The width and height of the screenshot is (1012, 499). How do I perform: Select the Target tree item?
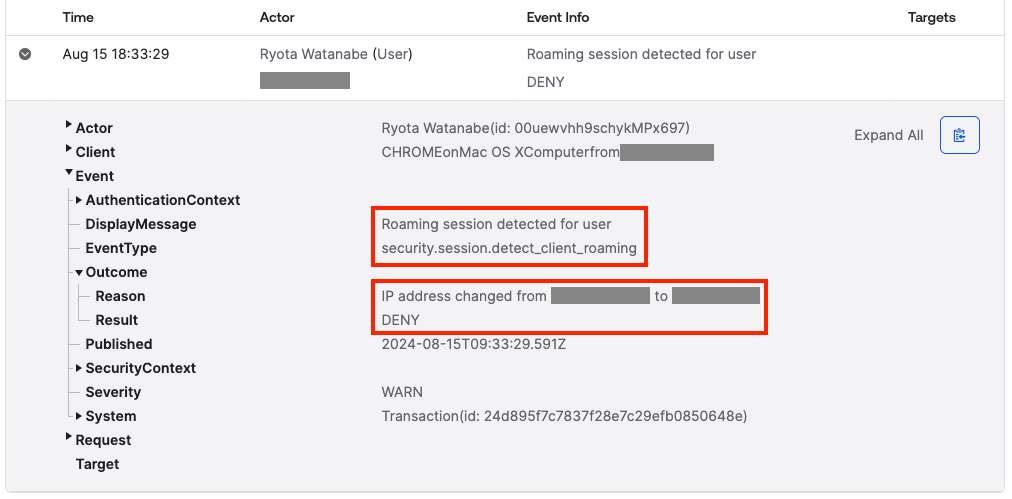(97, 464)
